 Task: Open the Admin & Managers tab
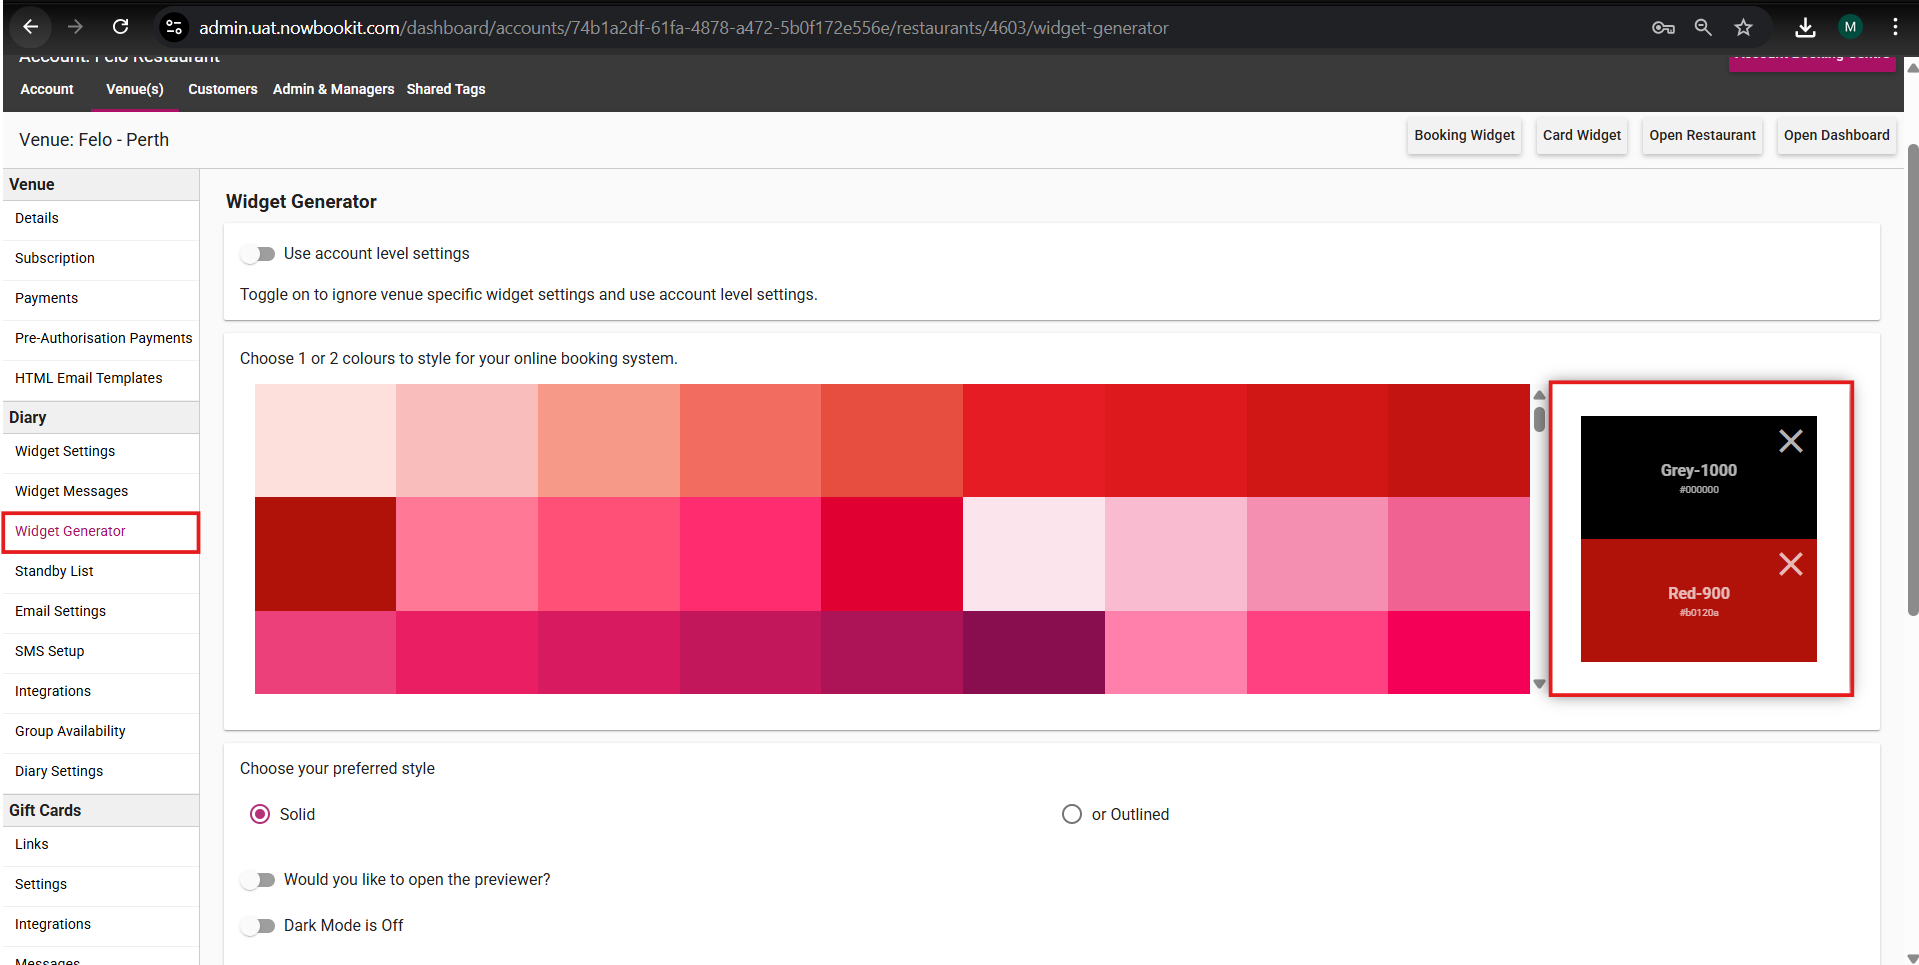333,89
